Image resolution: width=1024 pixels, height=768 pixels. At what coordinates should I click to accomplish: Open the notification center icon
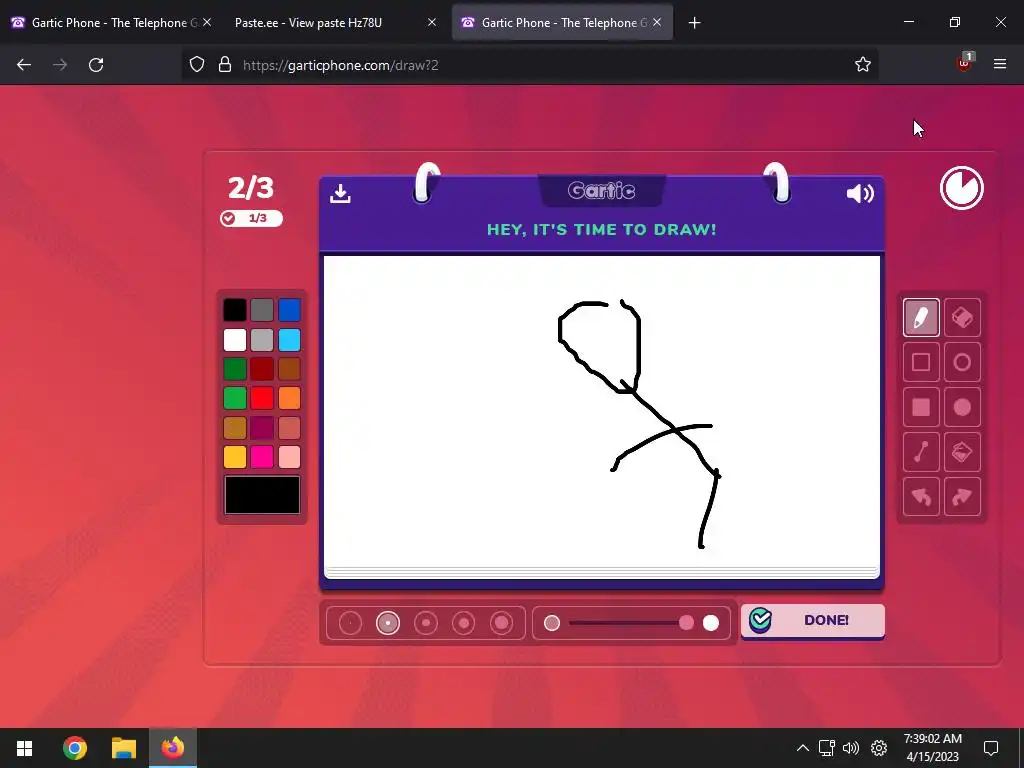(991, 748)
